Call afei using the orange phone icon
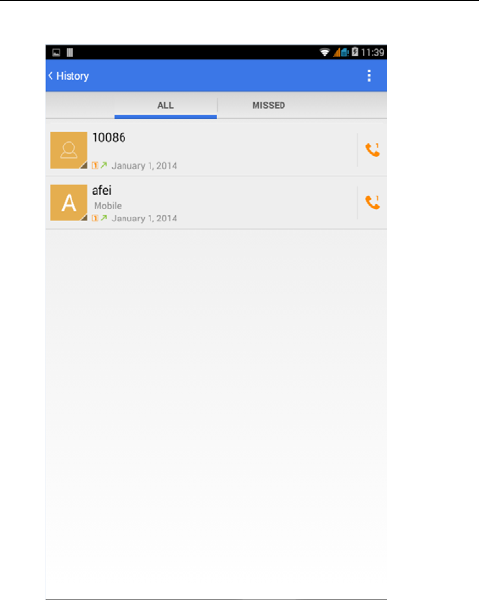 tap(372, 202)
